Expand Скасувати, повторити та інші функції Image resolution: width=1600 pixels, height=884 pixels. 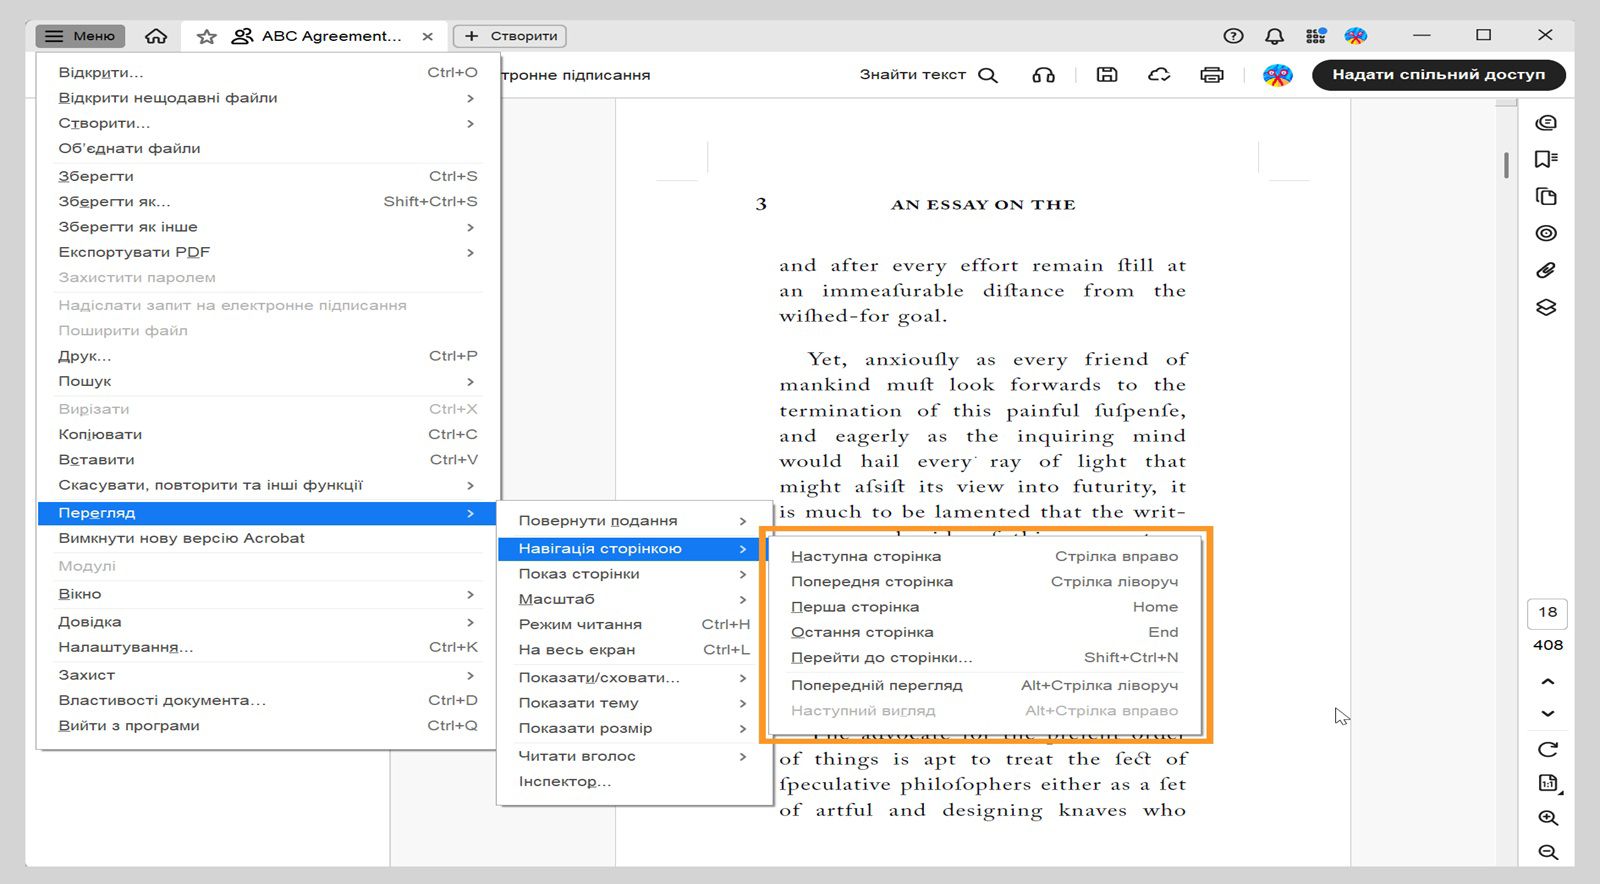(x=267, y=485)
